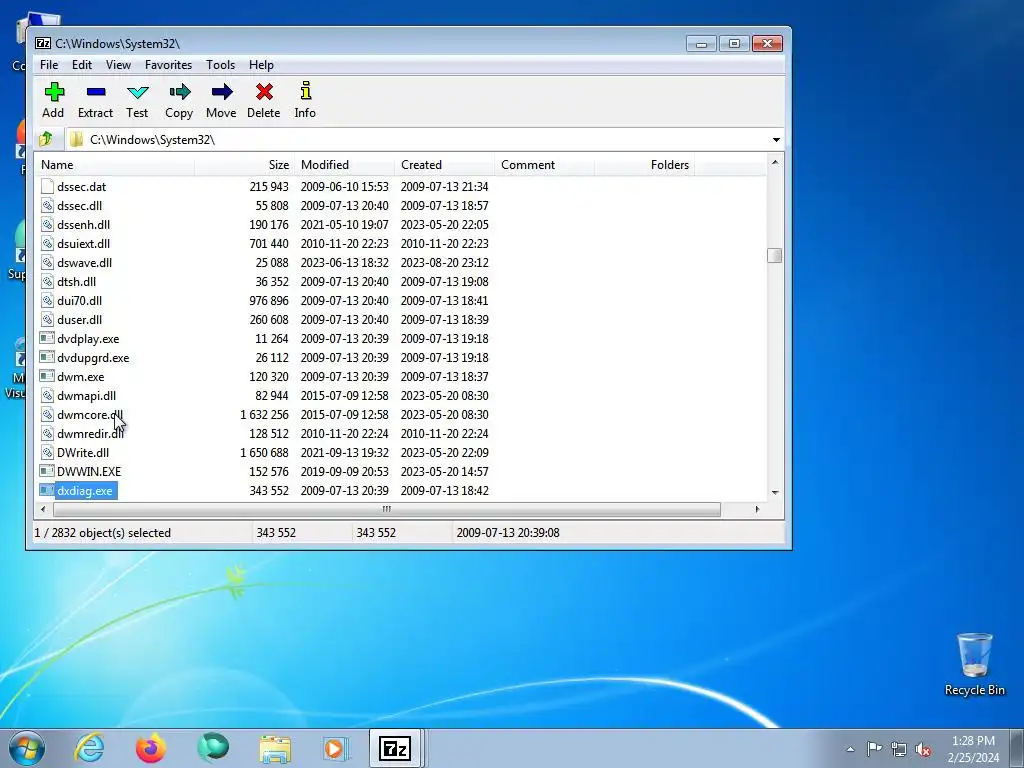The width and height of the screenshot is (1024, 768).
Task: Launch Firefox from the taskbar
Action: point(150,748)
